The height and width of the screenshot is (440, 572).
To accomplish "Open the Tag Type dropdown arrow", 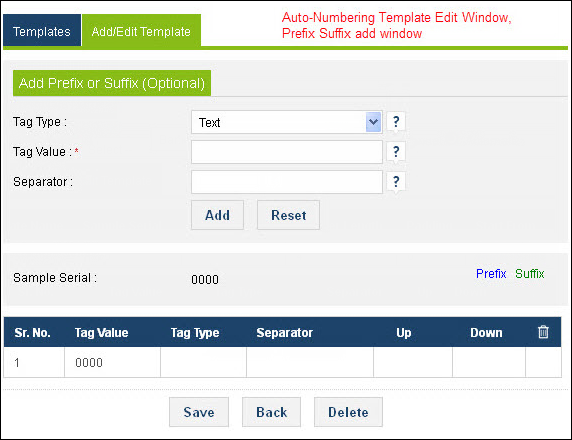I will tap(373, 122).
